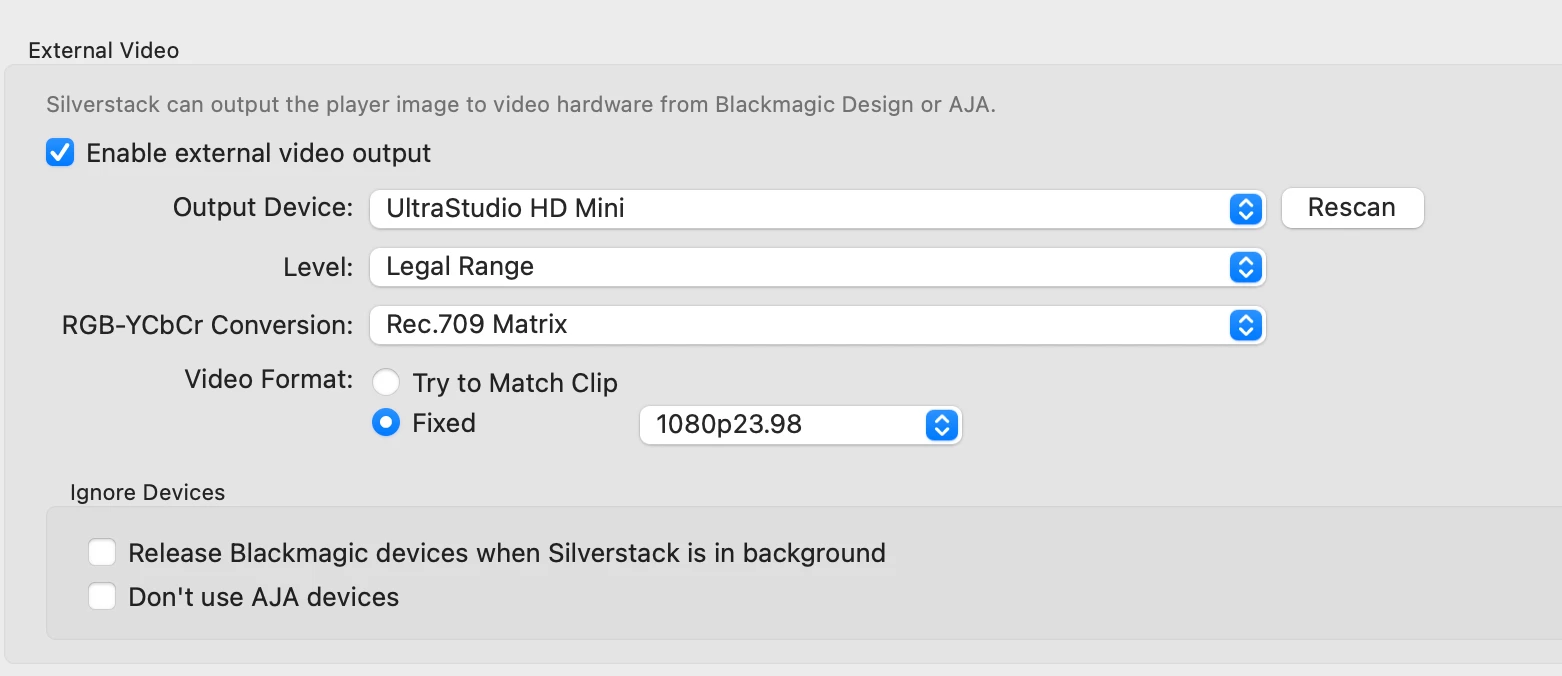Click the blue chevron icon beside Legal Range
The width and height of the screenshot is (1562, 676).
pyautogui.click(x=1244, y=267)
